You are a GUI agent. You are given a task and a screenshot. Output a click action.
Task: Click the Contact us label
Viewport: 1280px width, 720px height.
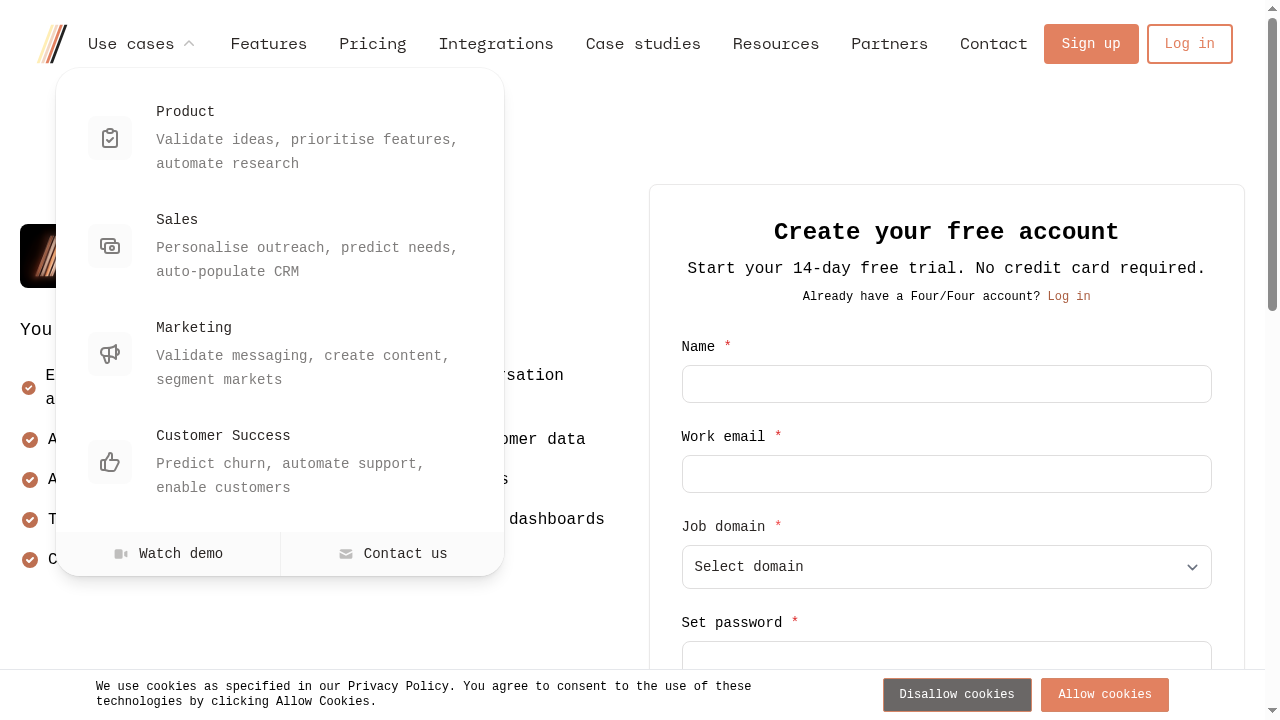click(x=406, y=554)
